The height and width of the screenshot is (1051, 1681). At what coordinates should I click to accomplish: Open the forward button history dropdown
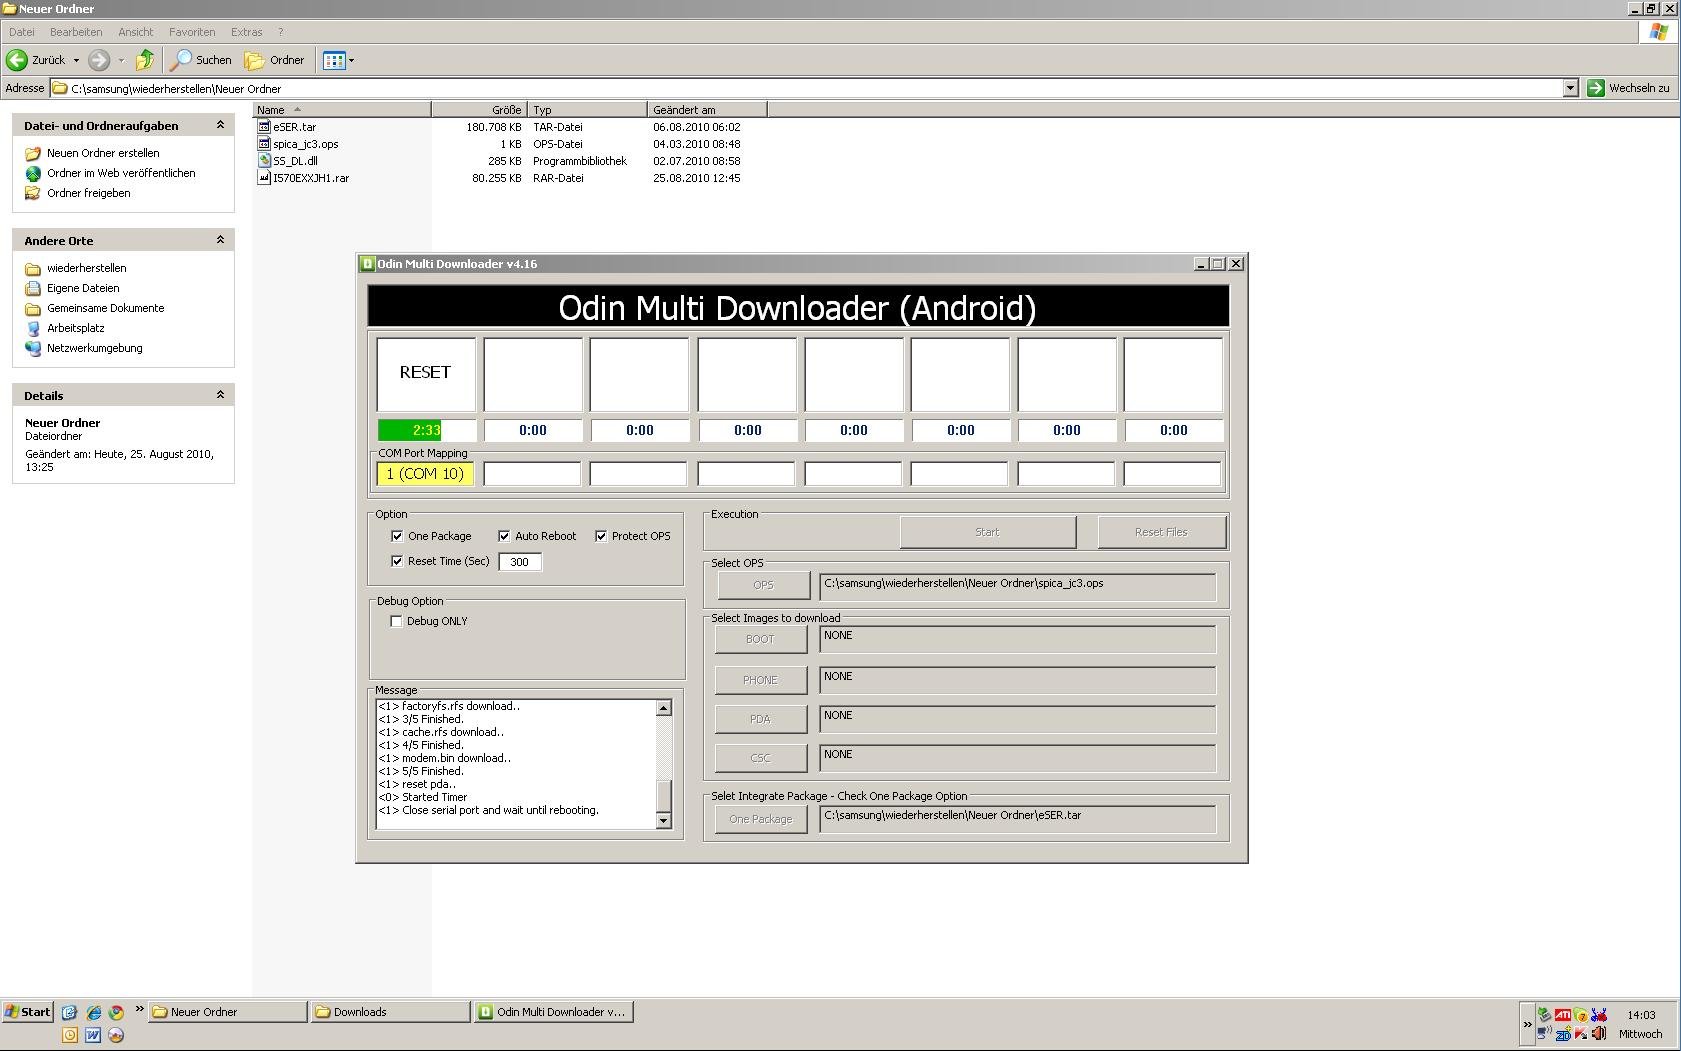(121, 60)
